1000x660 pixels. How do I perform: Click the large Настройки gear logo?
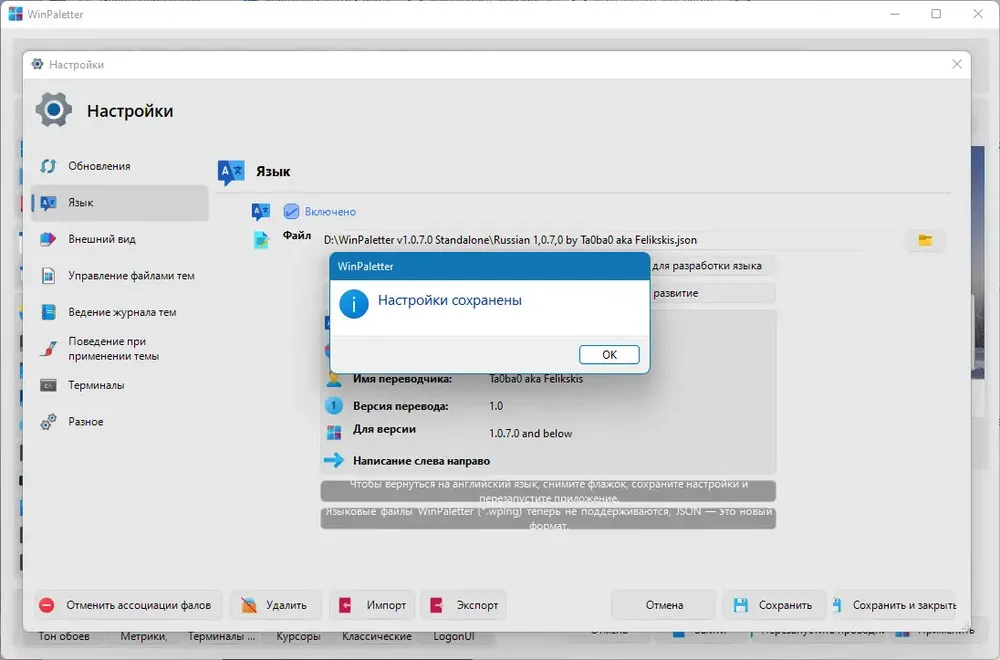[x=54, y=110]
